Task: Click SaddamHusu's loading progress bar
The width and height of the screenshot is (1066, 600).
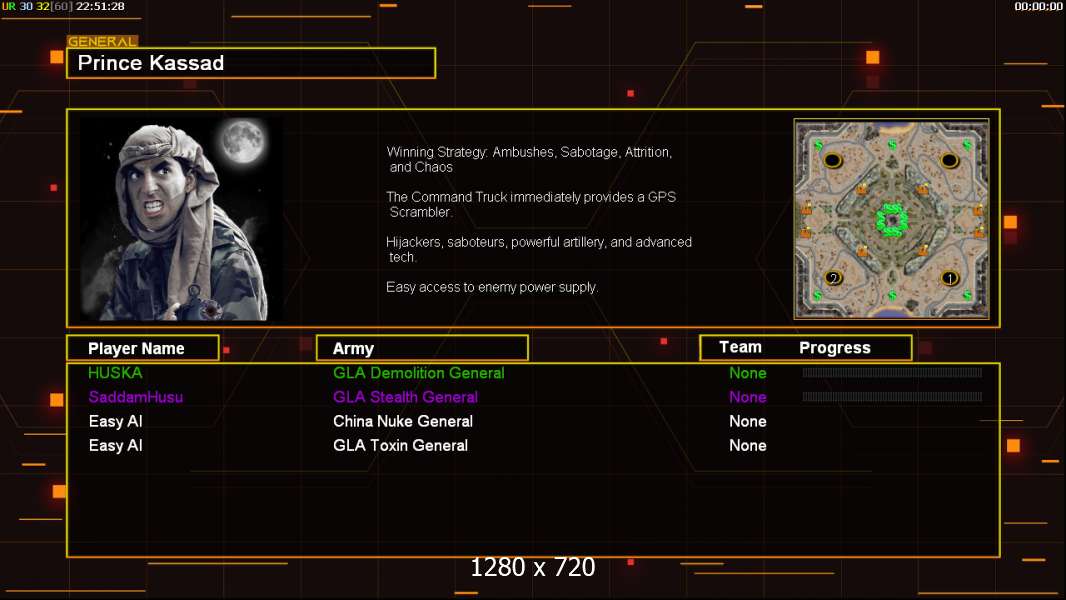Action: pos(892,397)
